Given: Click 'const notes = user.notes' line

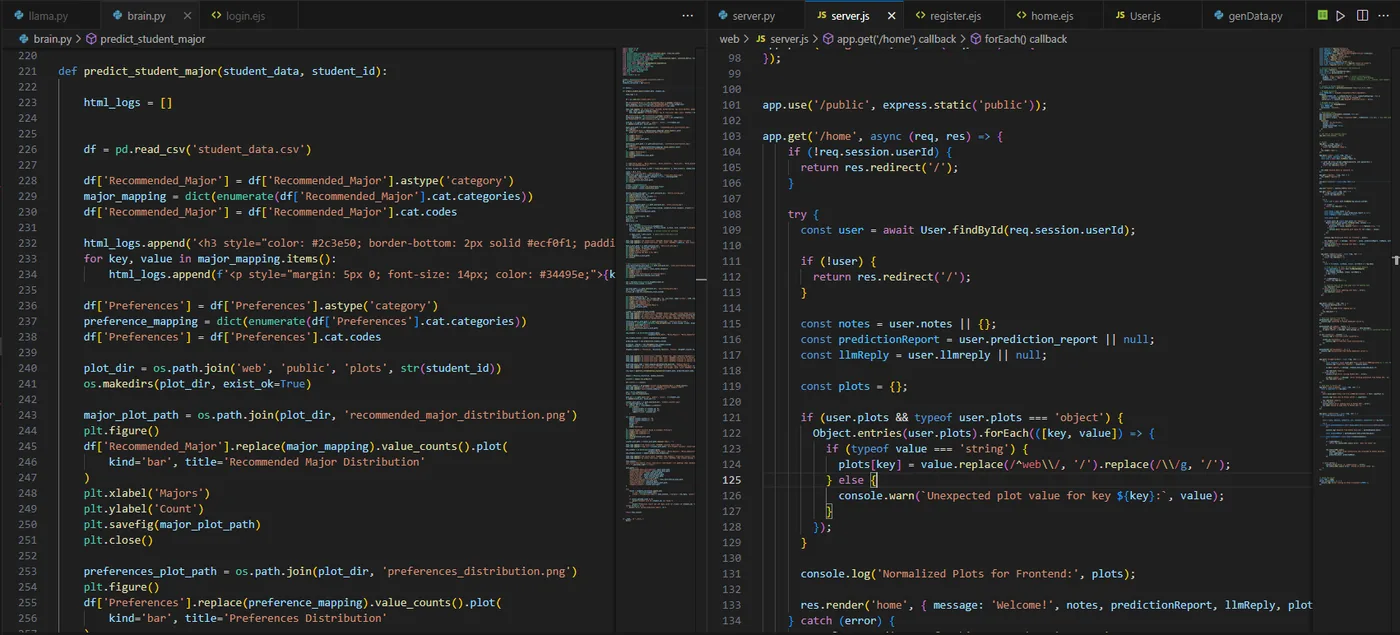Looking at the screenshot, I should pos(899,324).
